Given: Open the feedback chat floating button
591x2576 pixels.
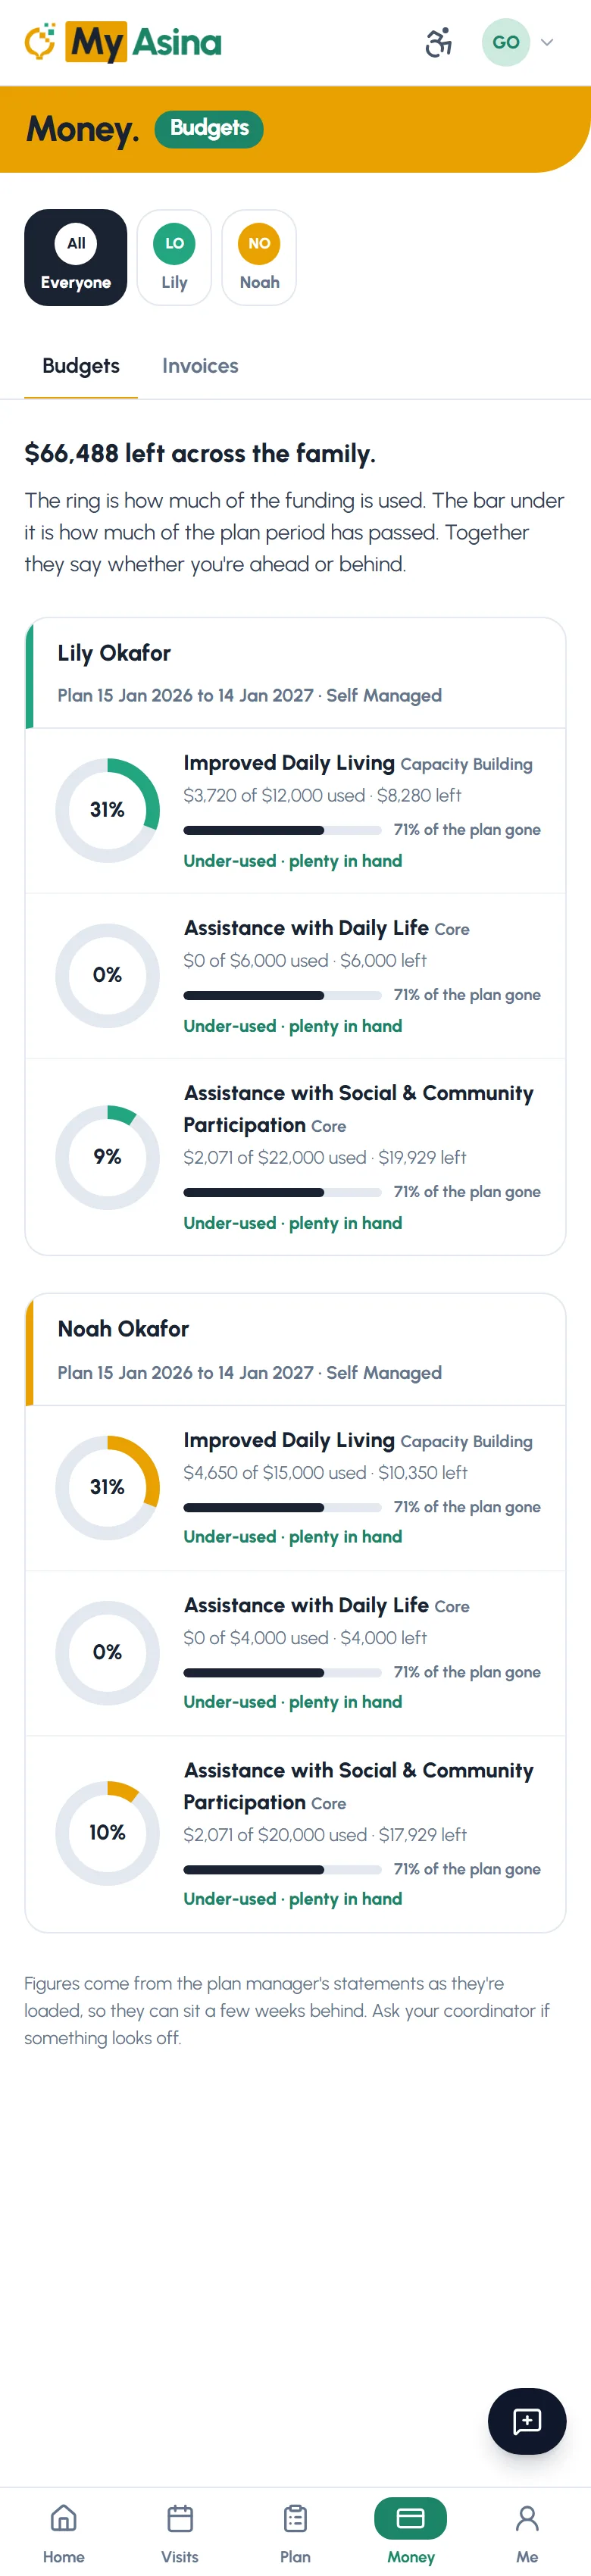Looking at the screenshot, I should pyautogui.click(x=527, y=2420).
